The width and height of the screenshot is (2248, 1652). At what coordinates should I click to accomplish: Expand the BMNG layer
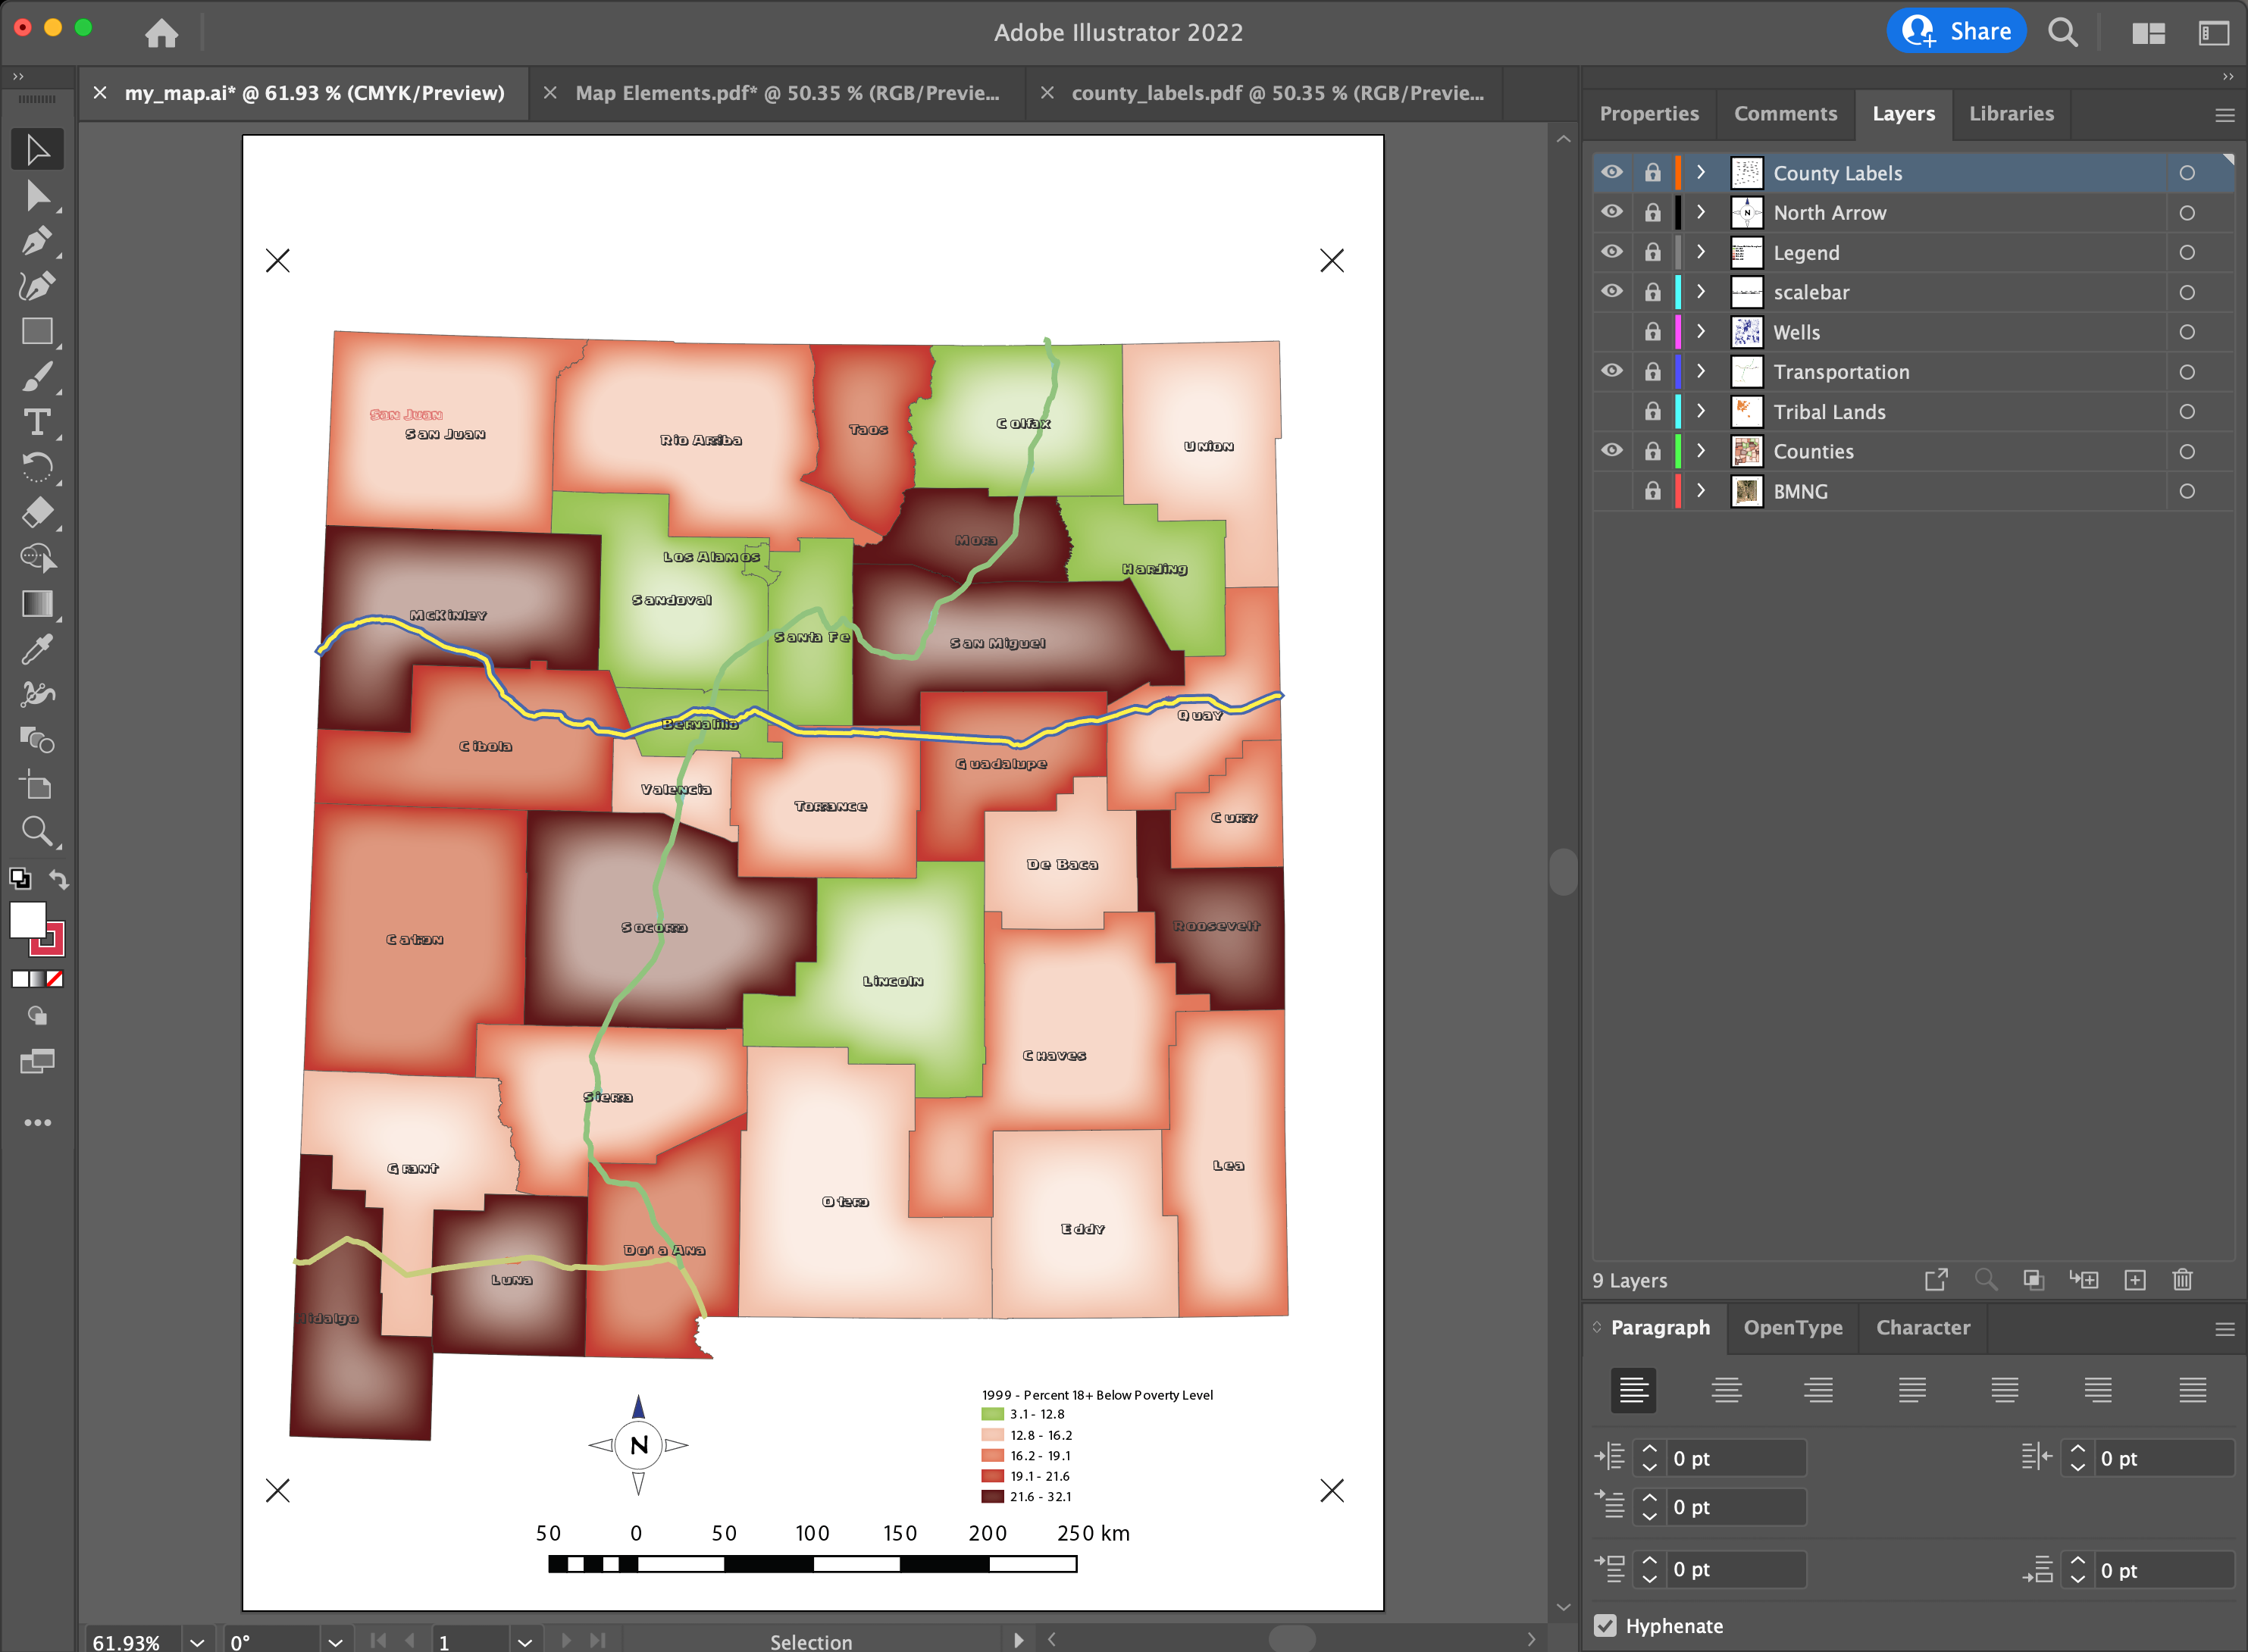[1700, 491]
